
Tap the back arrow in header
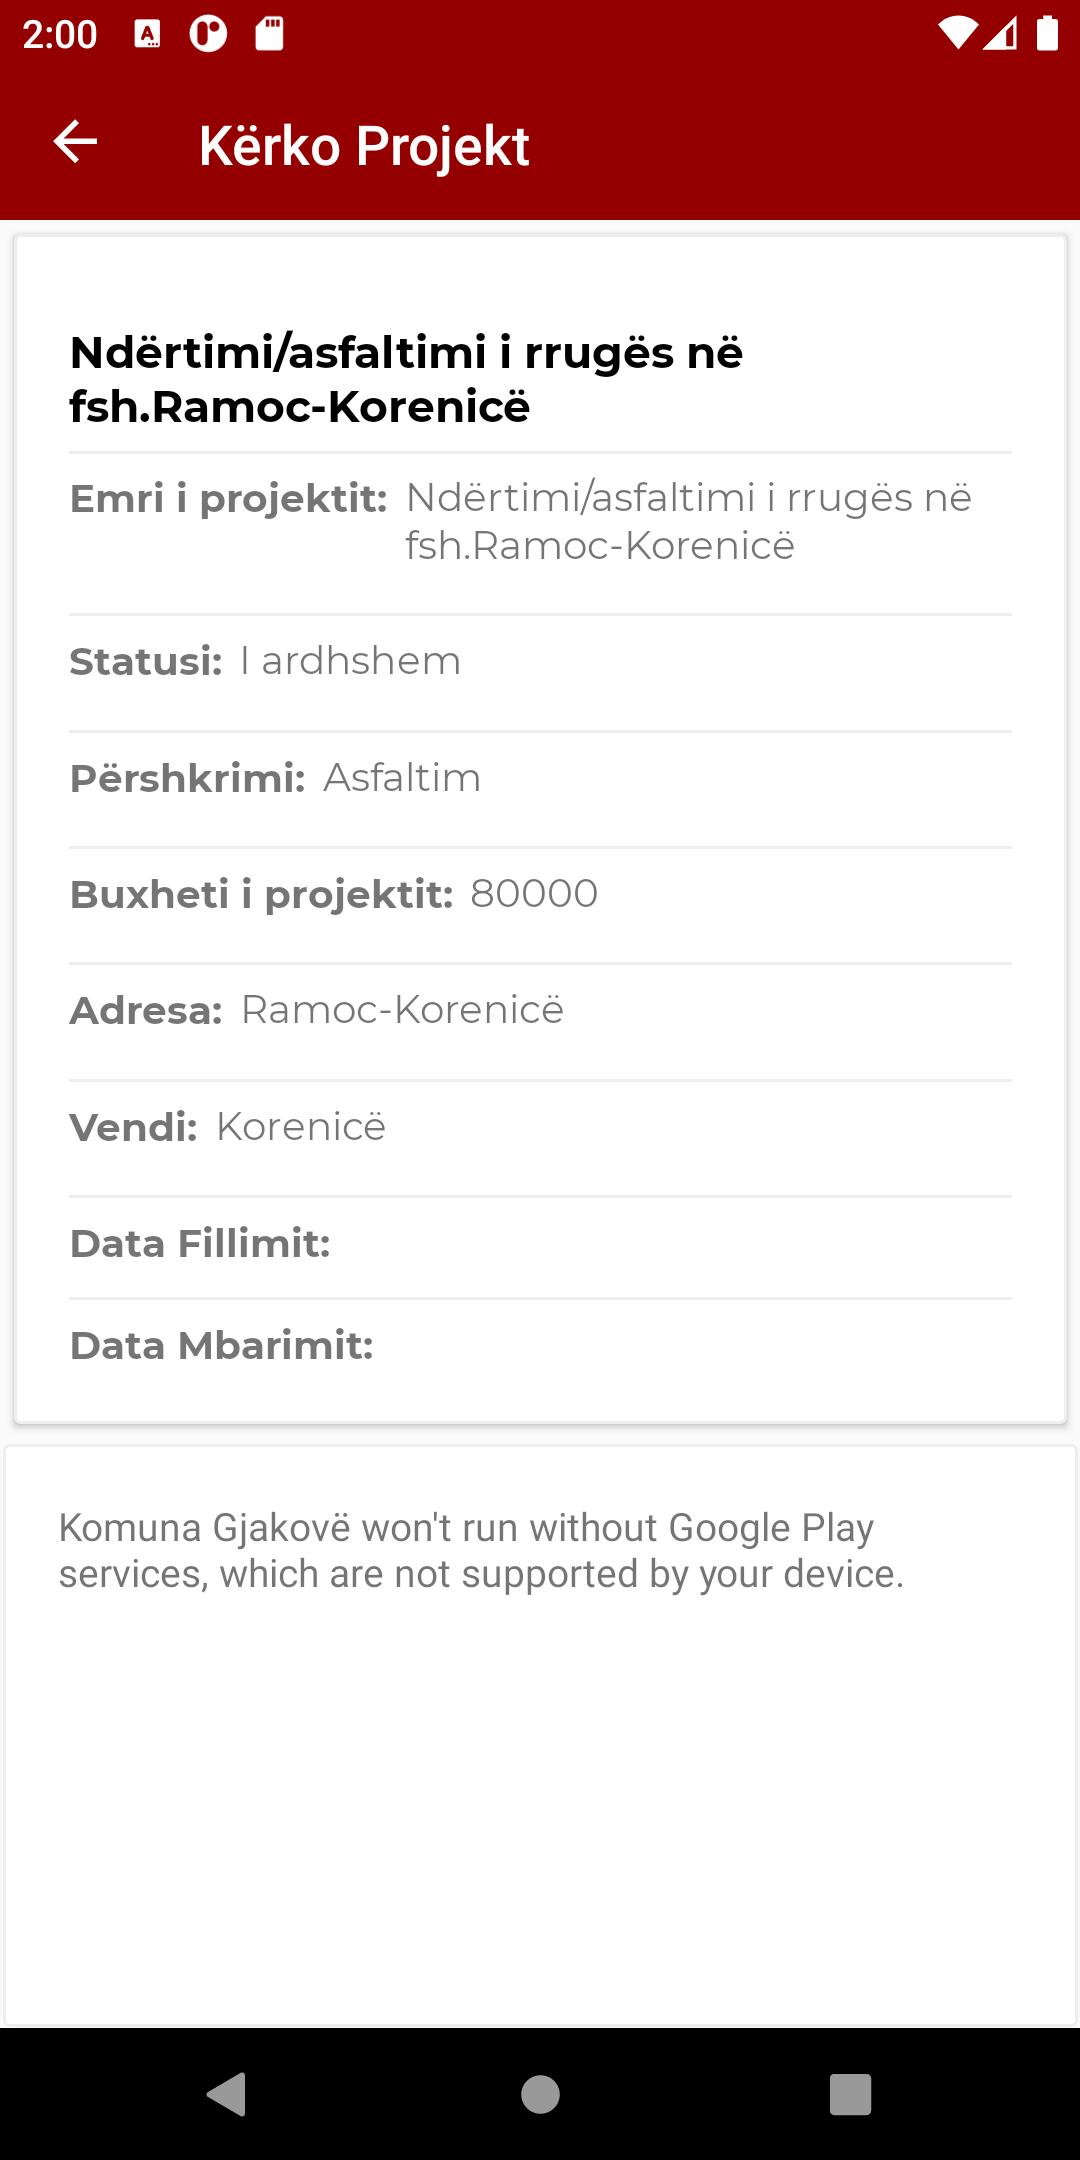75,142
